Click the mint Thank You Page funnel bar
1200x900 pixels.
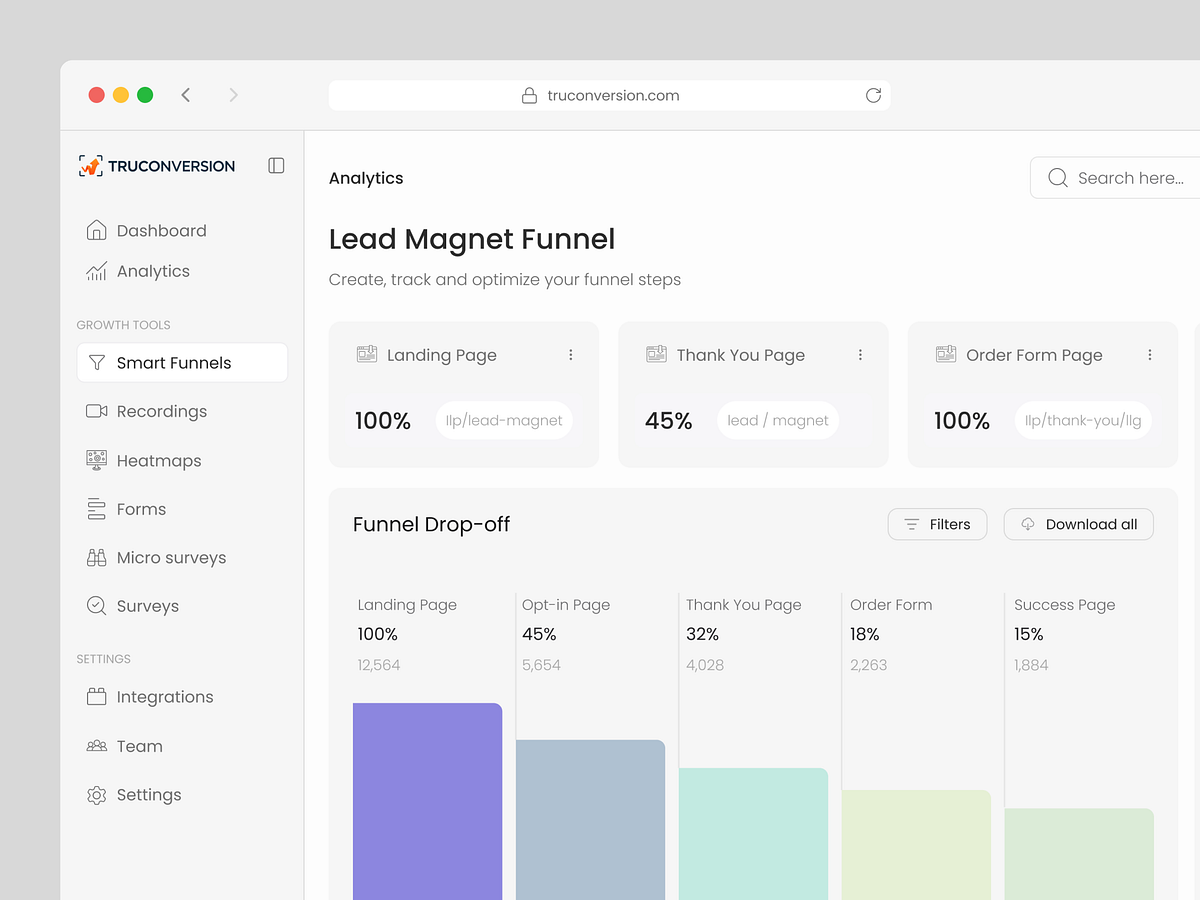click(753, 834)
